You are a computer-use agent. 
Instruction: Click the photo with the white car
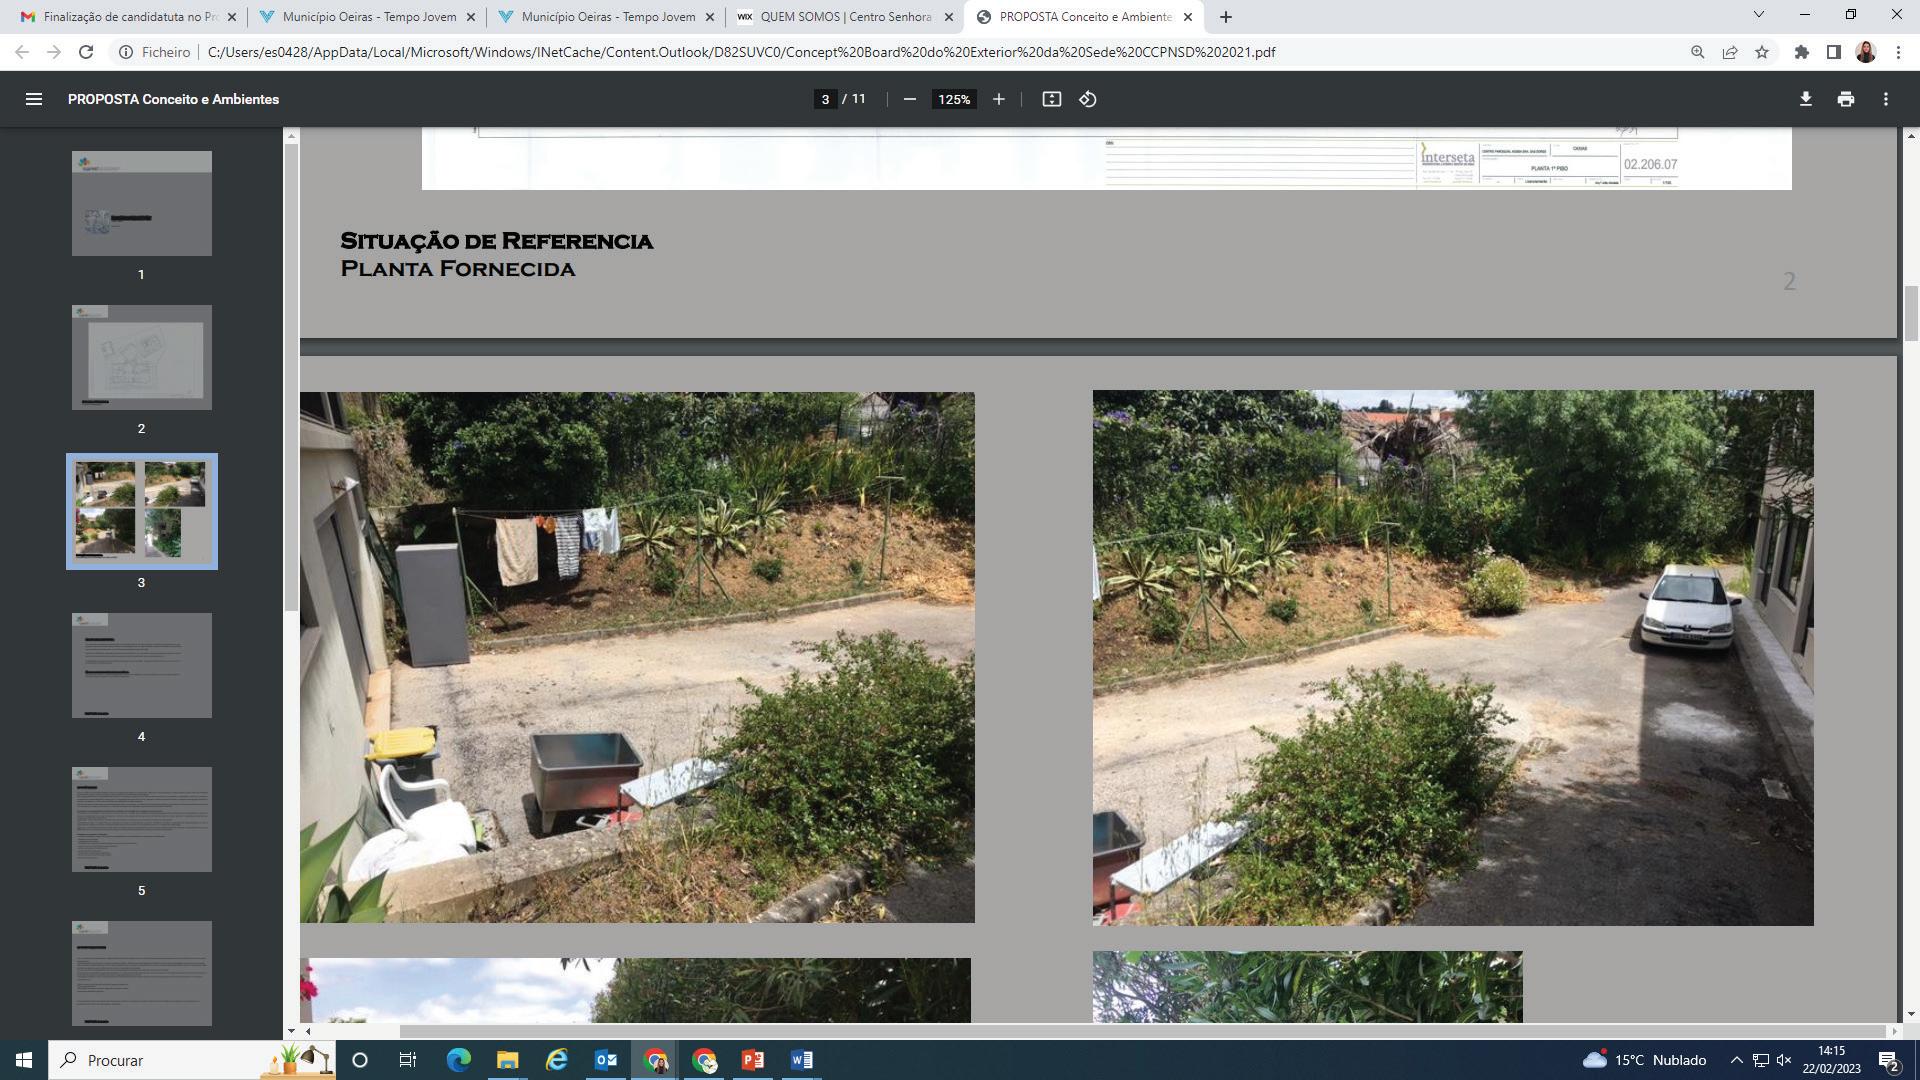[1453, 657]
